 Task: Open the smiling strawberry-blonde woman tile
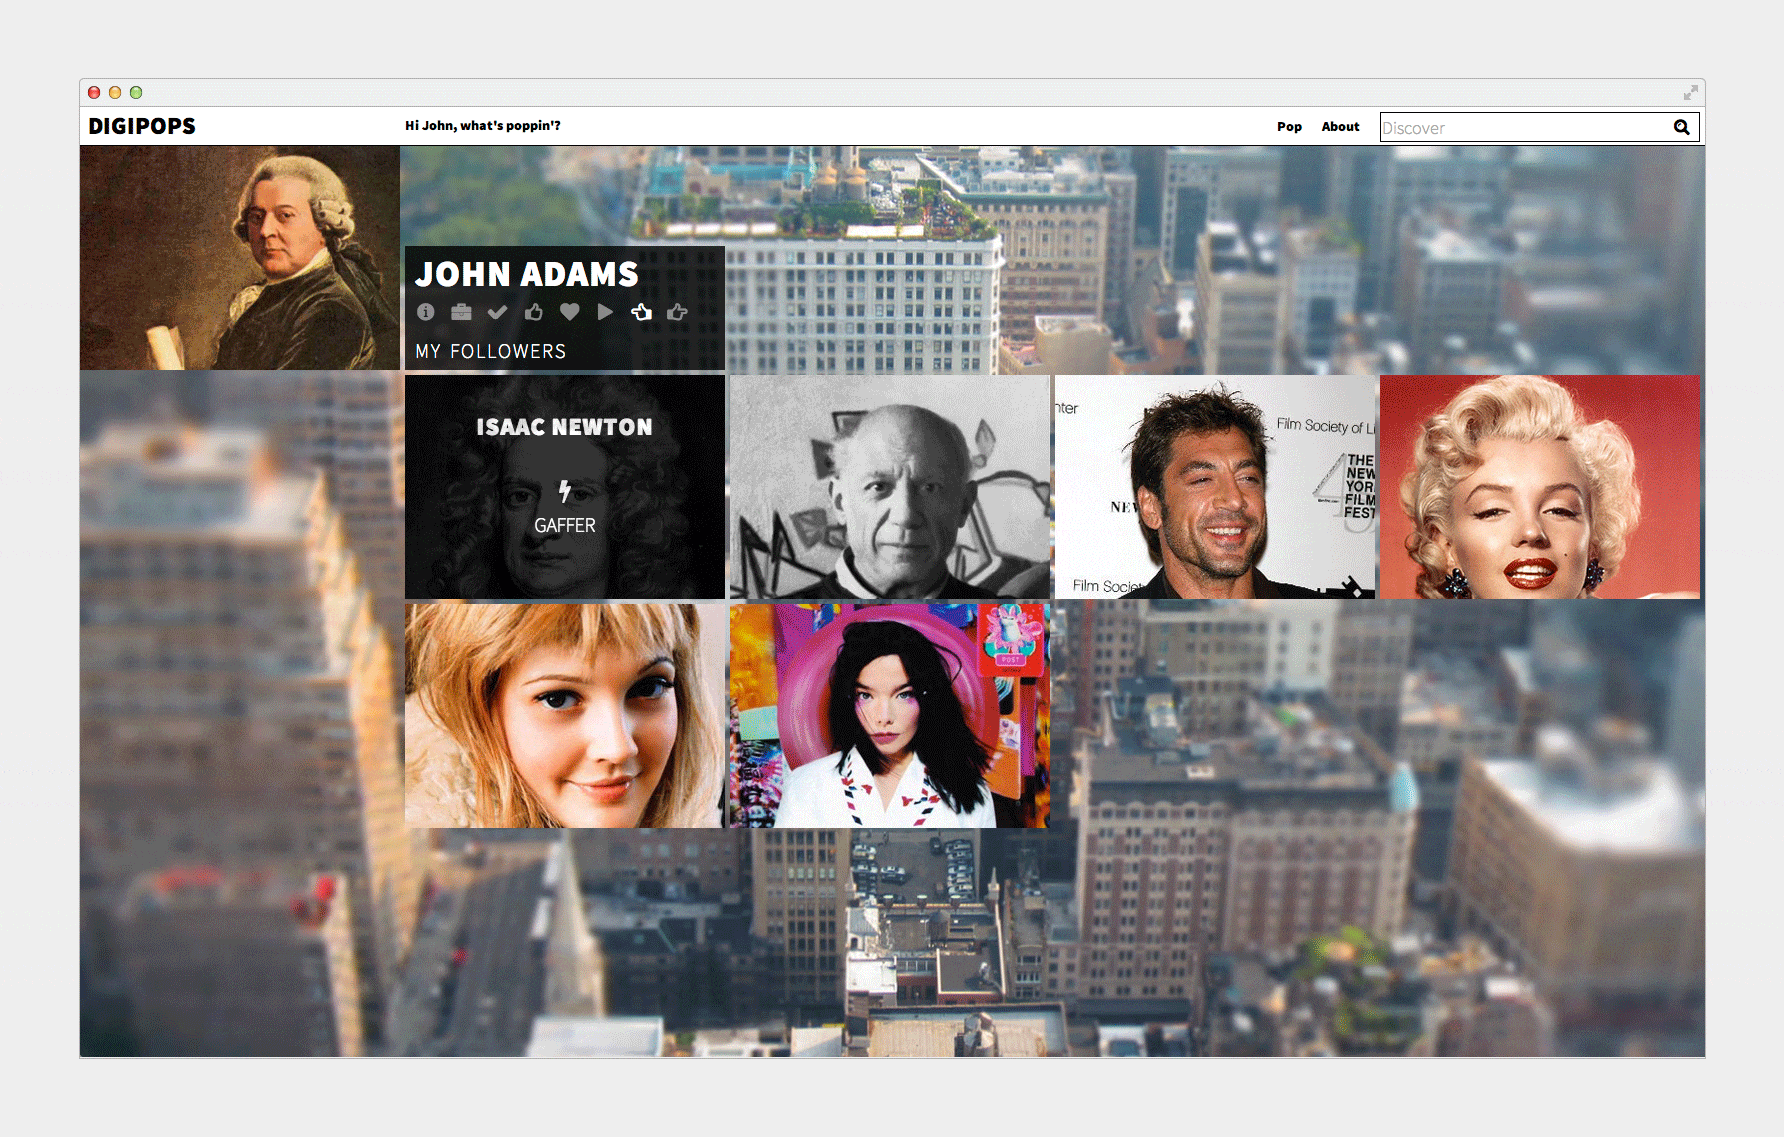565,715
